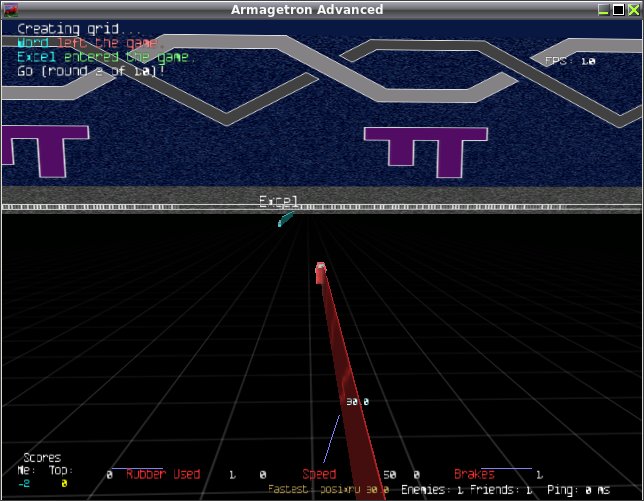This screenshot has width=644, height=501.
Task: Click the Rubber Used gauge label
Action: point(163,474)
